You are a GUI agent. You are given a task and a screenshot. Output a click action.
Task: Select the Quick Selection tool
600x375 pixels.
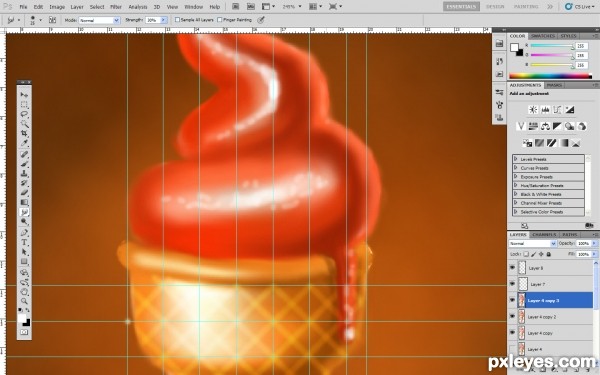24,124
